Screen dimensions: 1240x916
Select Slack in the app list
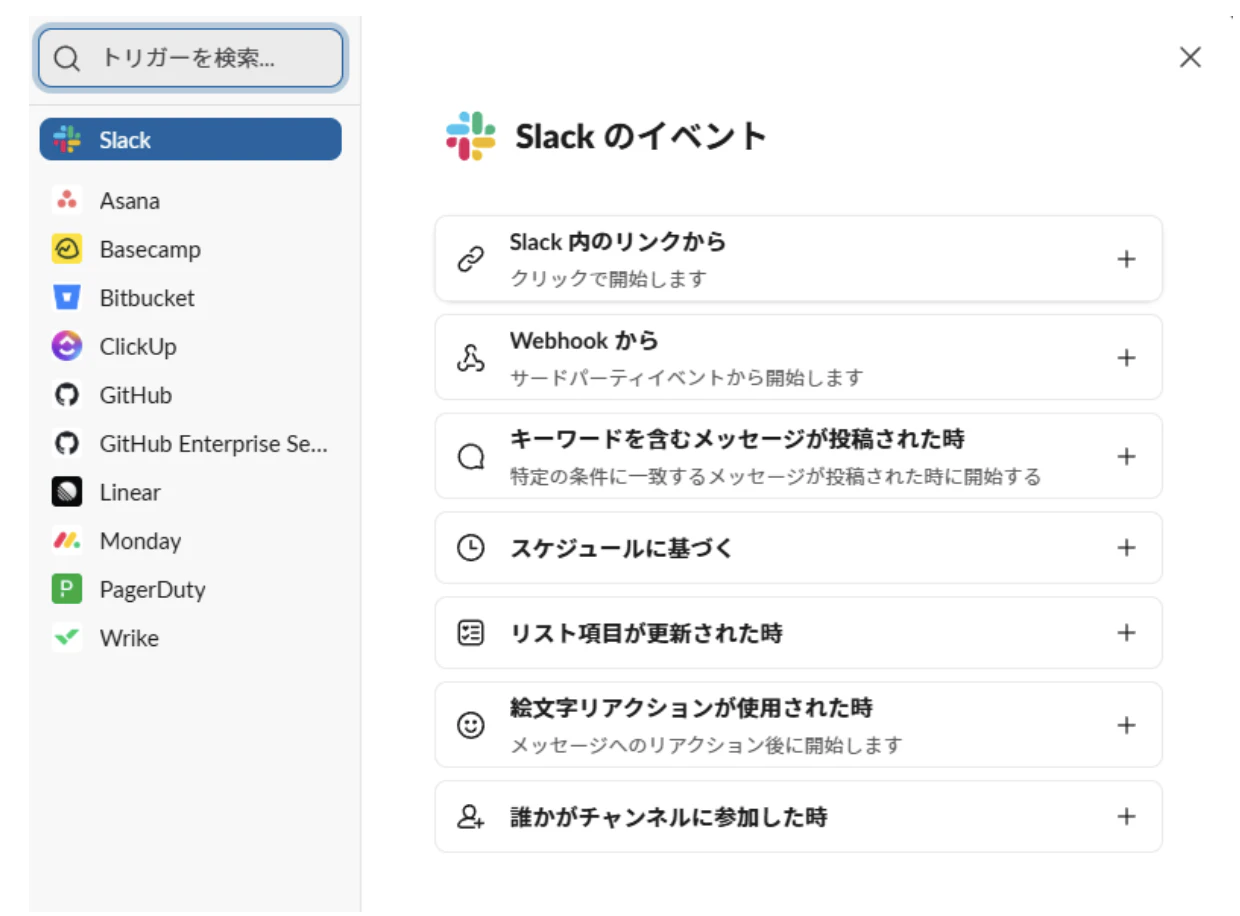pos(190,139)
